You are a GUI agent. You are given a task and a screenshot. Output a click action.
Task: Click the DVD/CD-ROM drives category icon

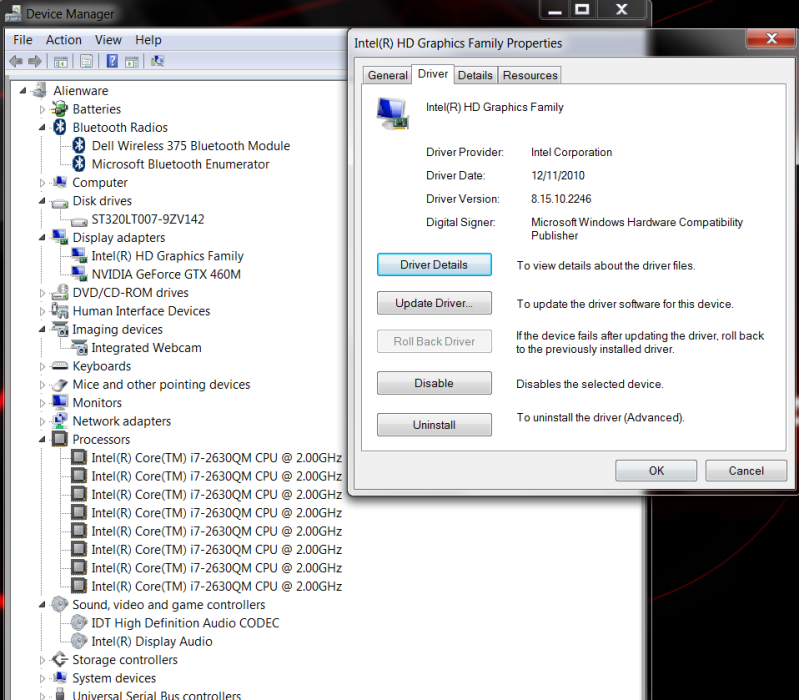tap(60, 292)
